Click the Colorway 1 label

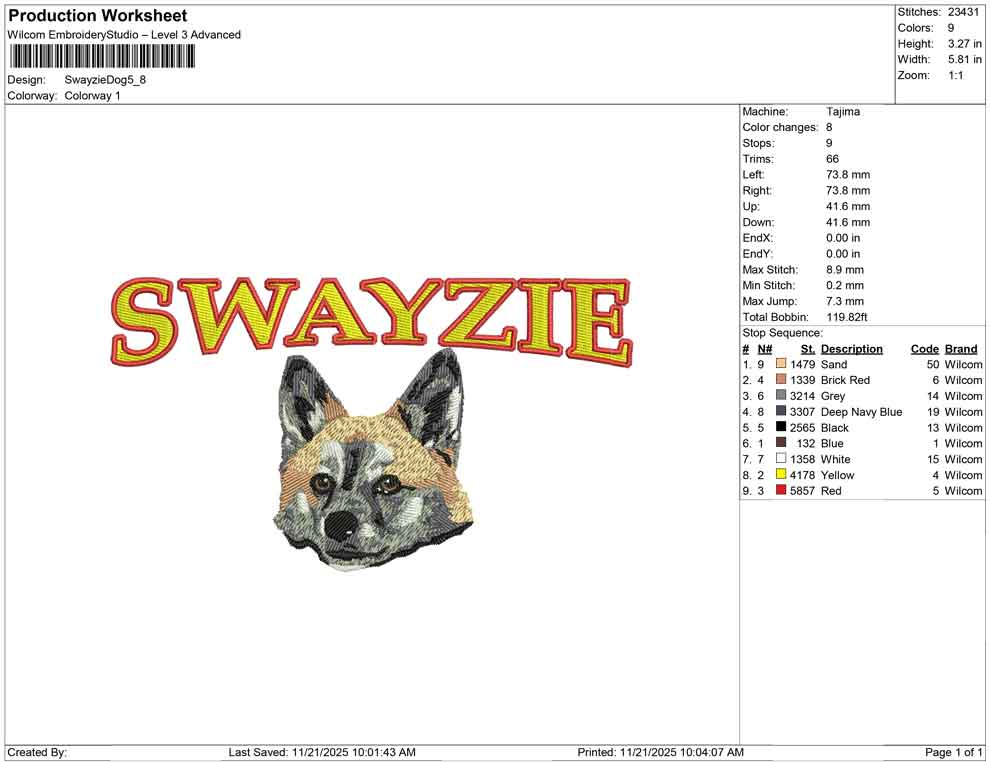pos(93,95)
